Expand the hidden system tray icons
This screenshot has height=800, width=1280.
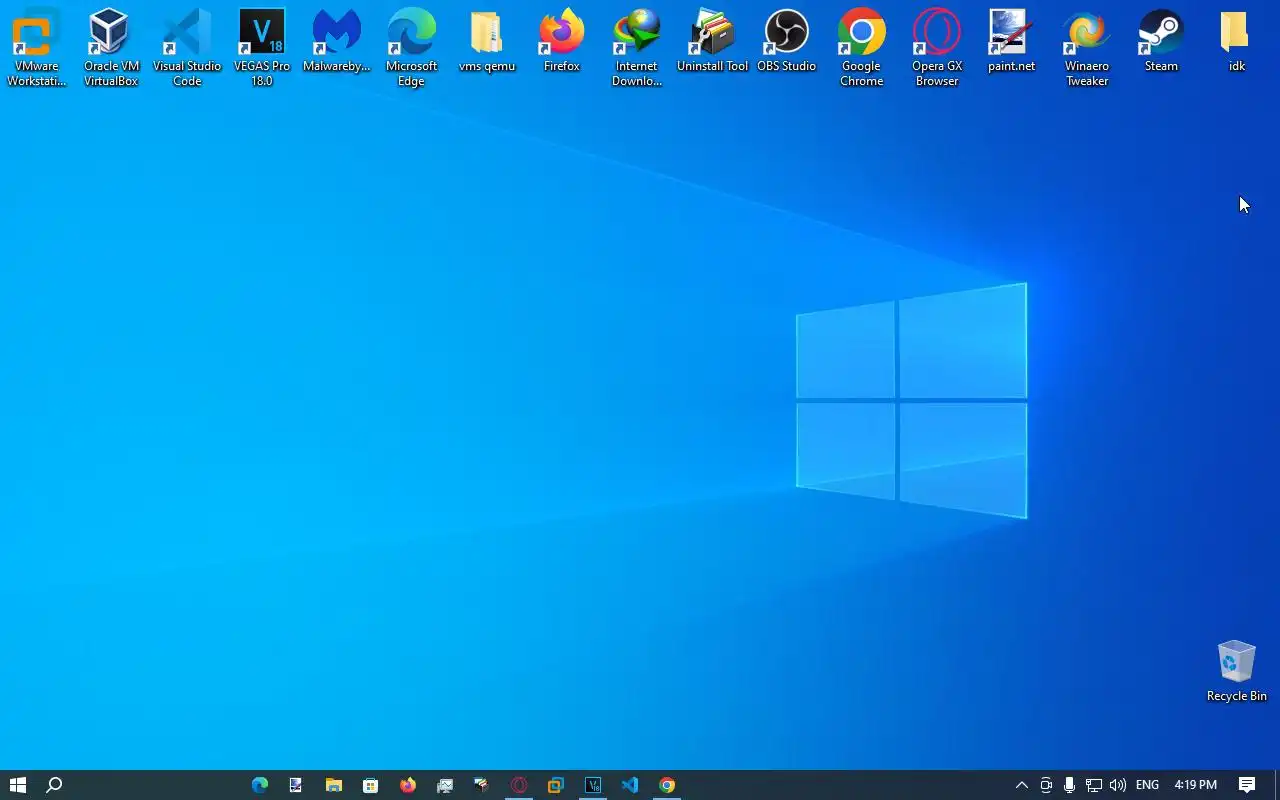[x=1021, y=785]
